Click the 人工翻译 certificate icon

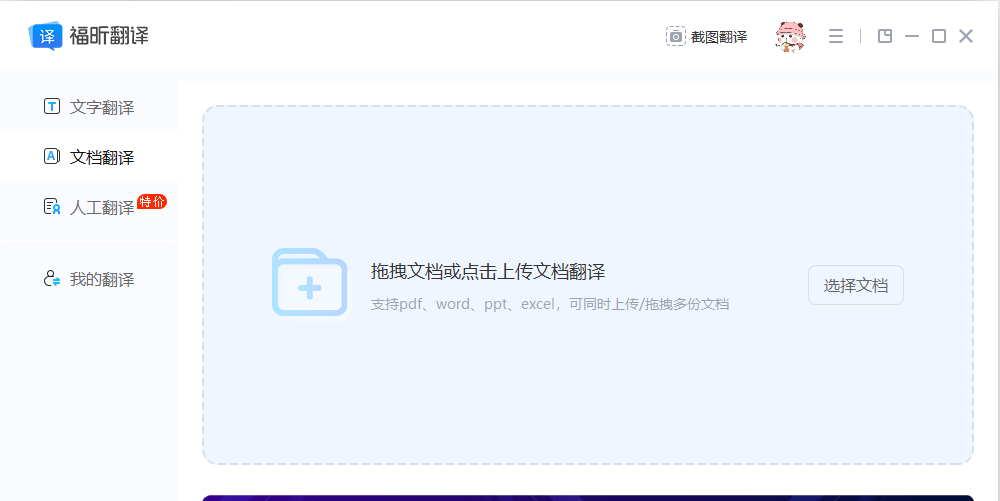tap(52, 207)
